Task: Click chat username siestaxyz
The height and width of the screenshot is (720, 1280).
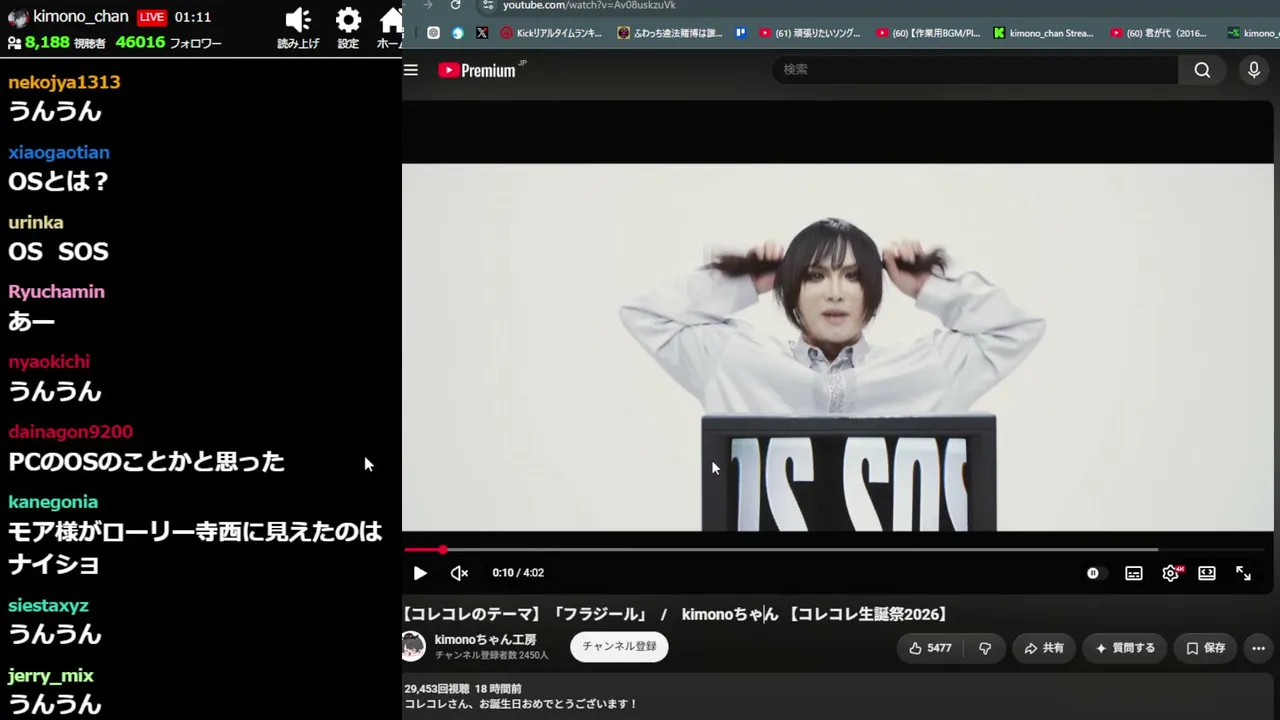Action: [x=48, y=606]
